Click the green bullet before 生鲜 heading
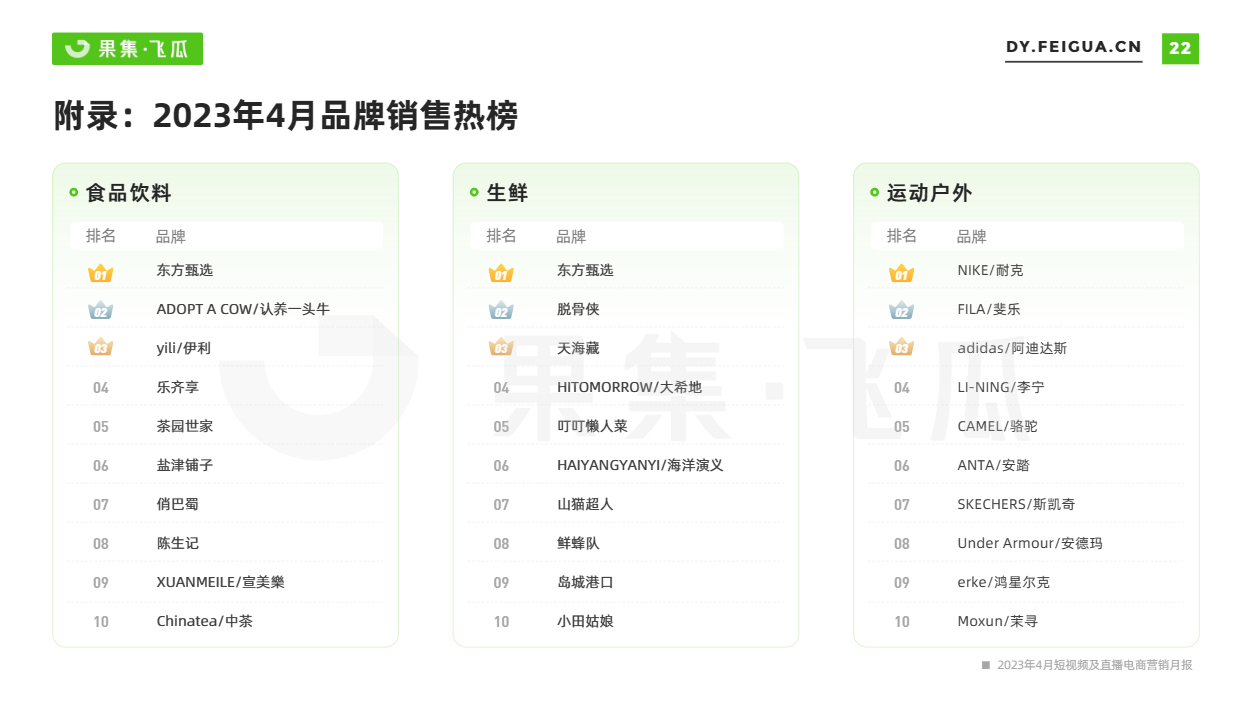 (474, 192)
